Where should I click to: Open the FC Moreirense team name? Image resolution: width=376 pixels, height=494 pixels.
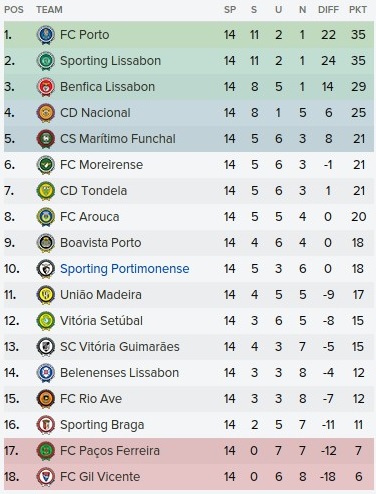[x=101, y=165]
